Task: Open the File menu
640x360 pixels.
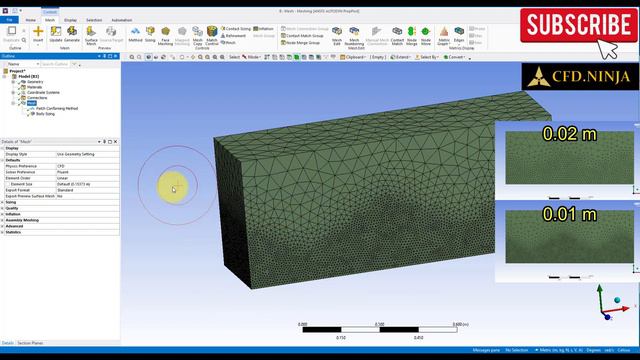Action: [x=9, y=20]
